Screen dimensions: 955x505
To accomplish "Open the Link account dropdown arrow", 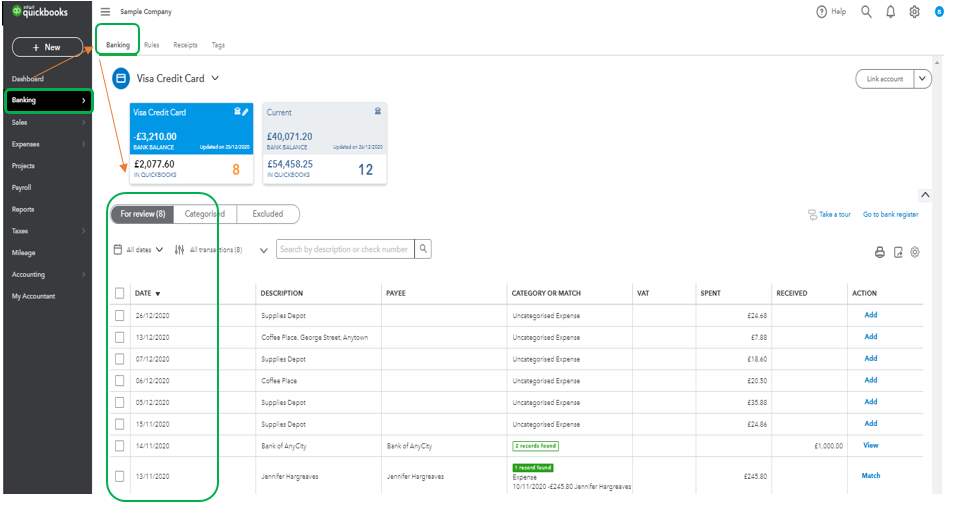I will pyautogui.click(x=922, y=79).
